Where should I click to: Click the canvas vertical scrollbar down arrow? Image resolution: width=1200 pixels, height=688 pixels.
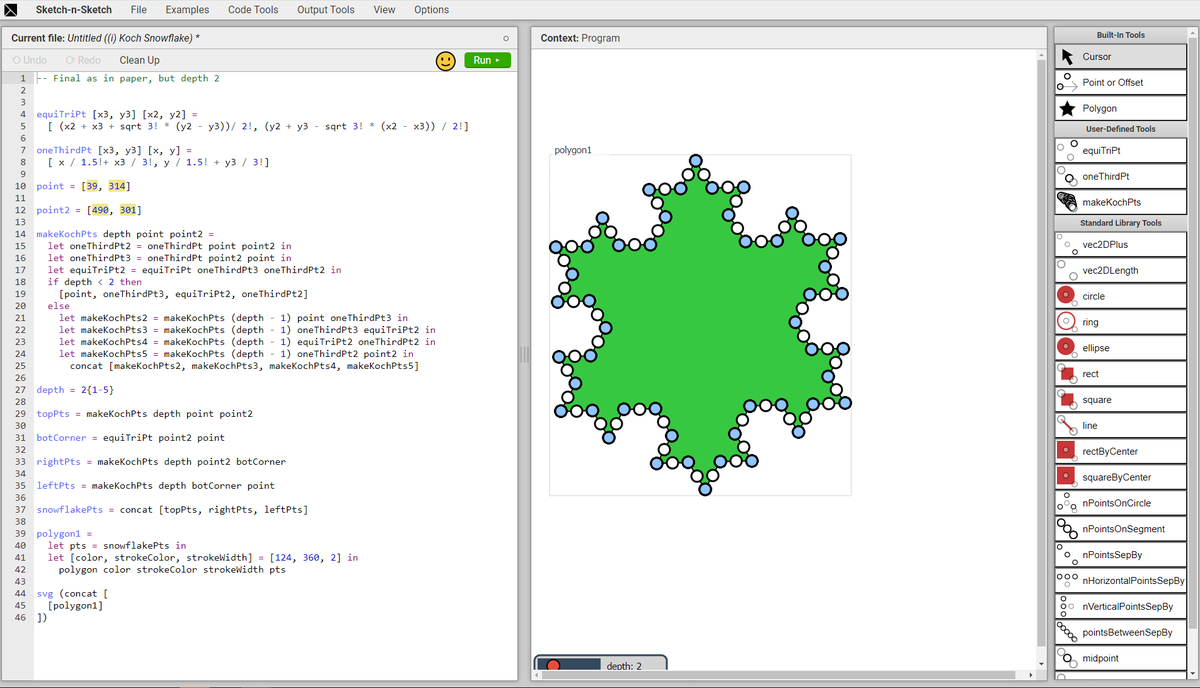pyautogui.click(x=1040, y=664)
